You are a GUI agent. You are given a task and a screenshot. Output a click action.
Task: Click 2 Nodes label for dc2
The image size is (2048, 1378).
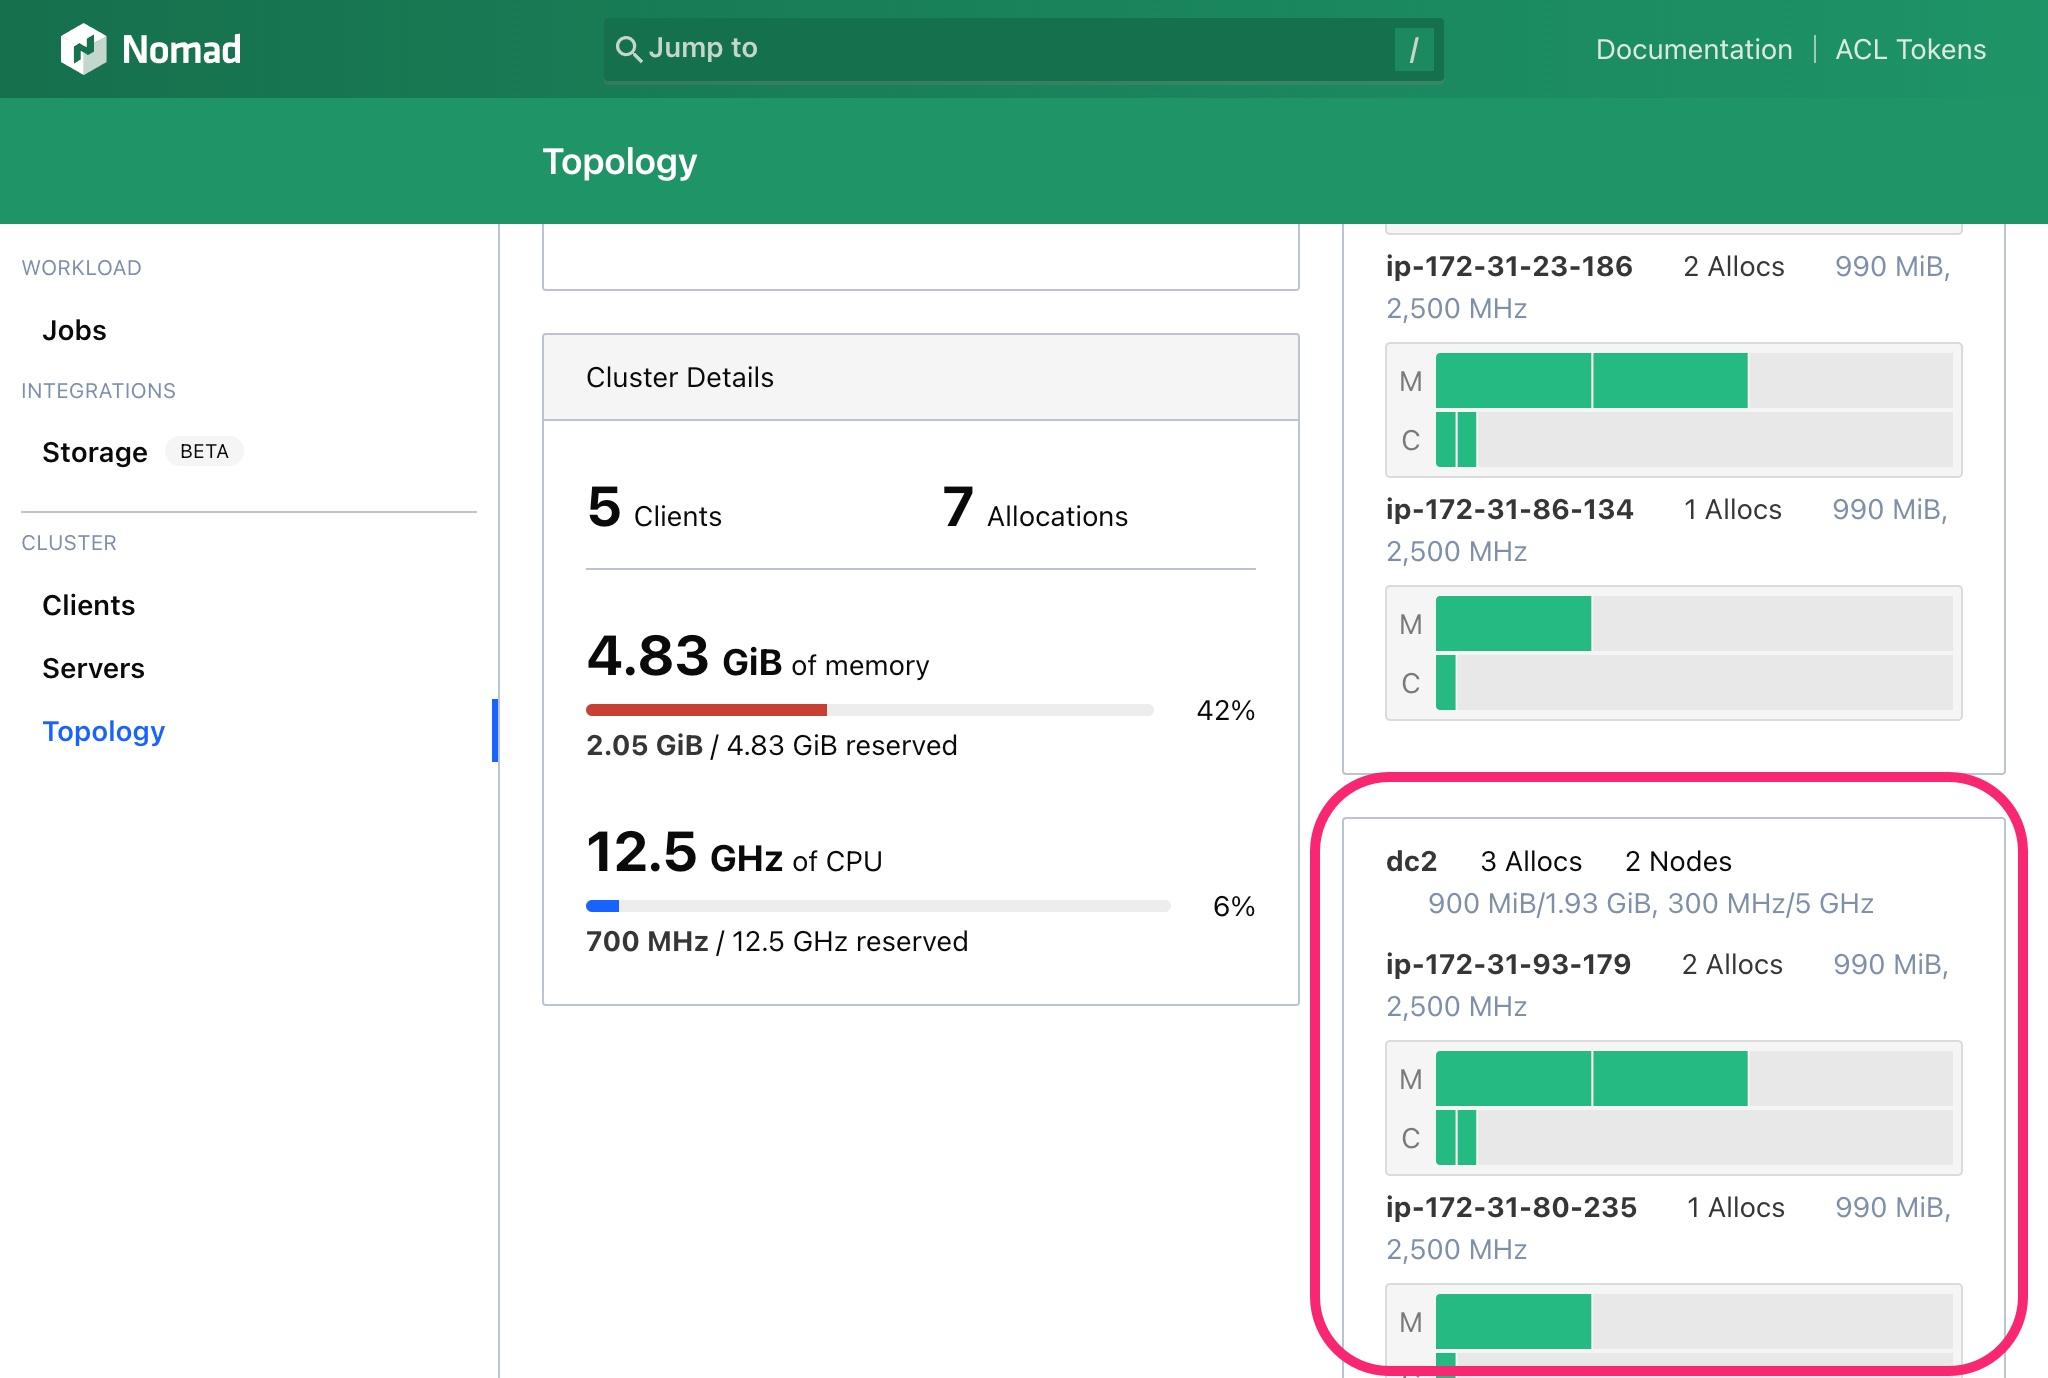(1678, 861)
